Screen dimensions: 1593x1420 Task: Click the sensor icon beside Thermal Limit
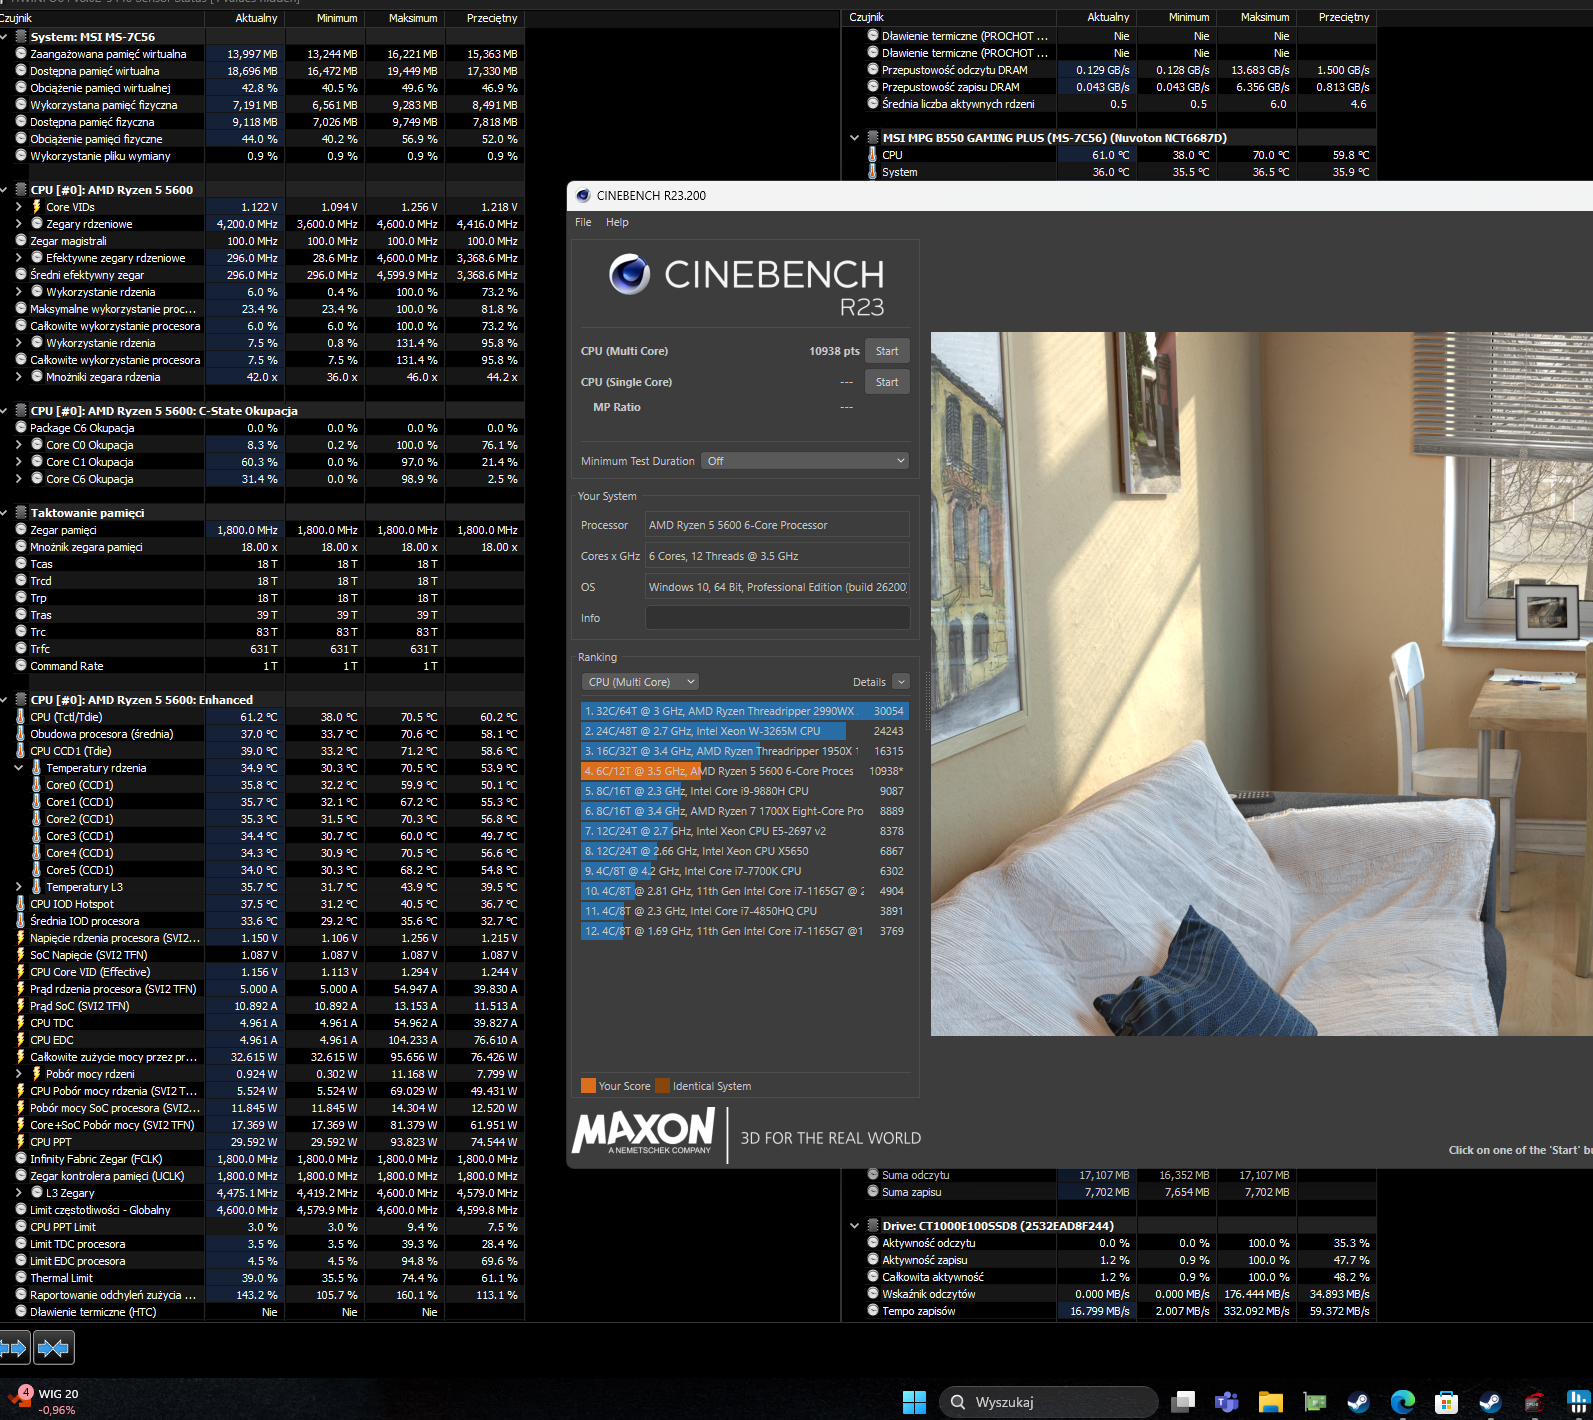[21, 1278]
